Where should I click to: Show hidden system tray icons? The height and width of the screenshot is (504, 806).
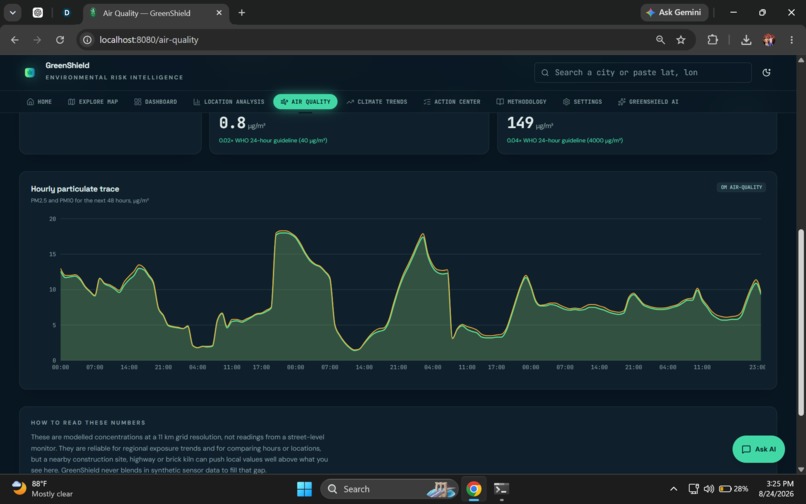673,489
